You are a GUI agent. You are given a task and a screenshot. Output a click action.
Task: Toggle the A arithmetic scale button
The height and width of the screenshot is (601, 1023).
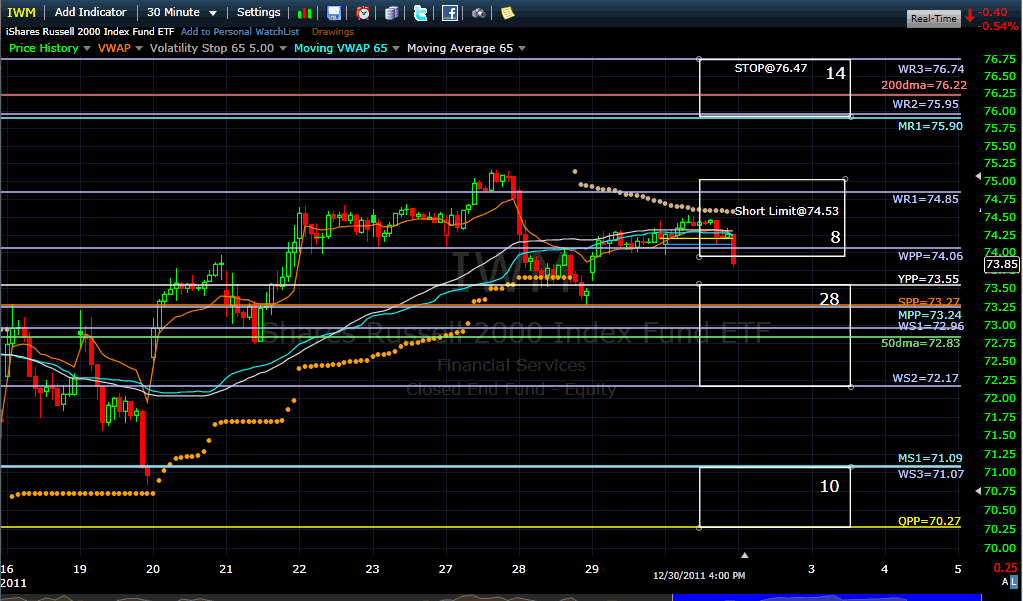(1005, 581)
